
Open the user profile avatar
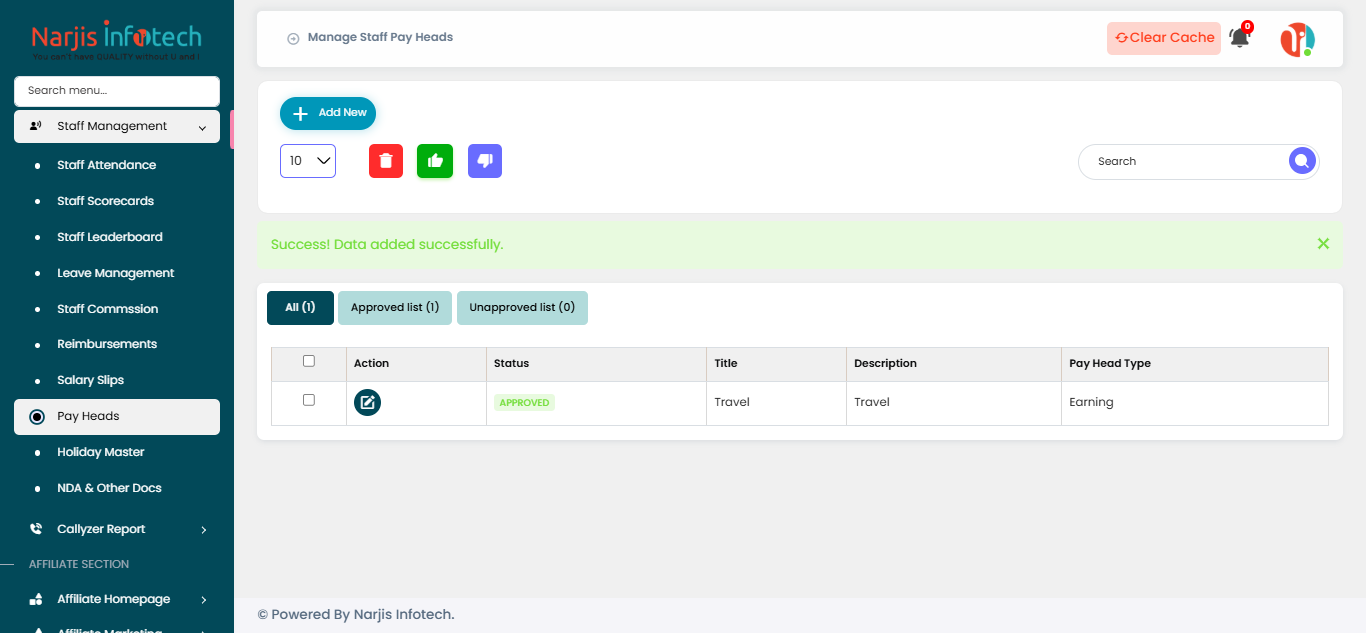(1297, 39)
